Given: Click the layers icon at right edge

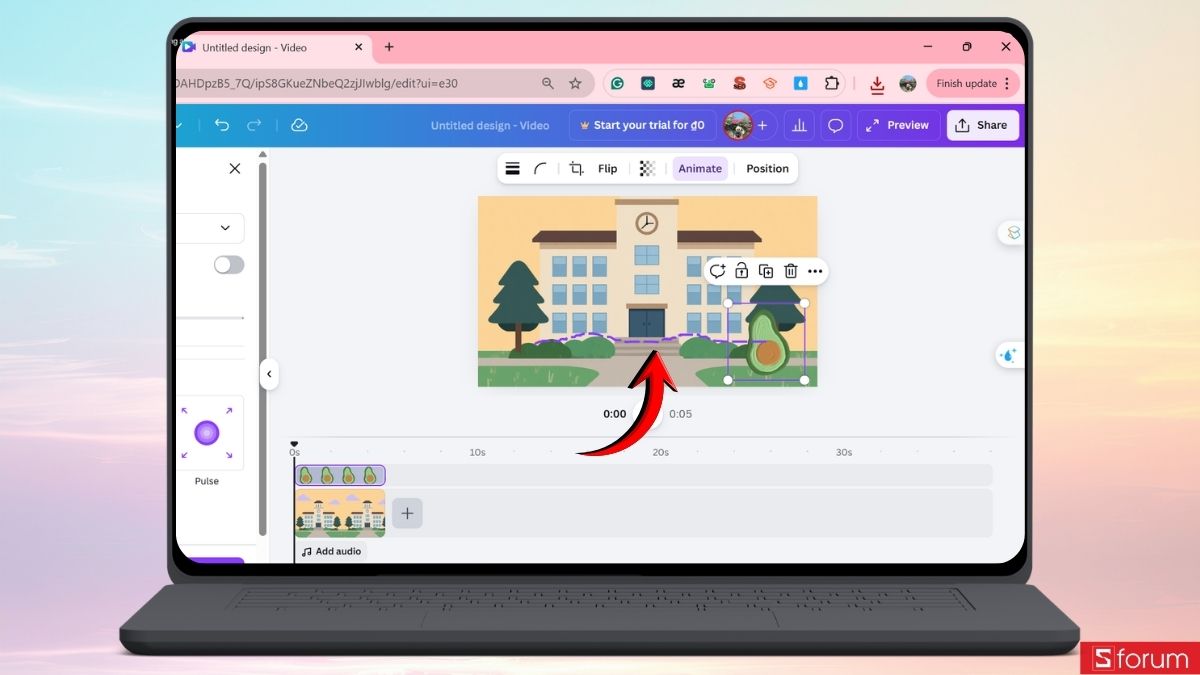Looking at the screenshot, I should [1013, 233].
